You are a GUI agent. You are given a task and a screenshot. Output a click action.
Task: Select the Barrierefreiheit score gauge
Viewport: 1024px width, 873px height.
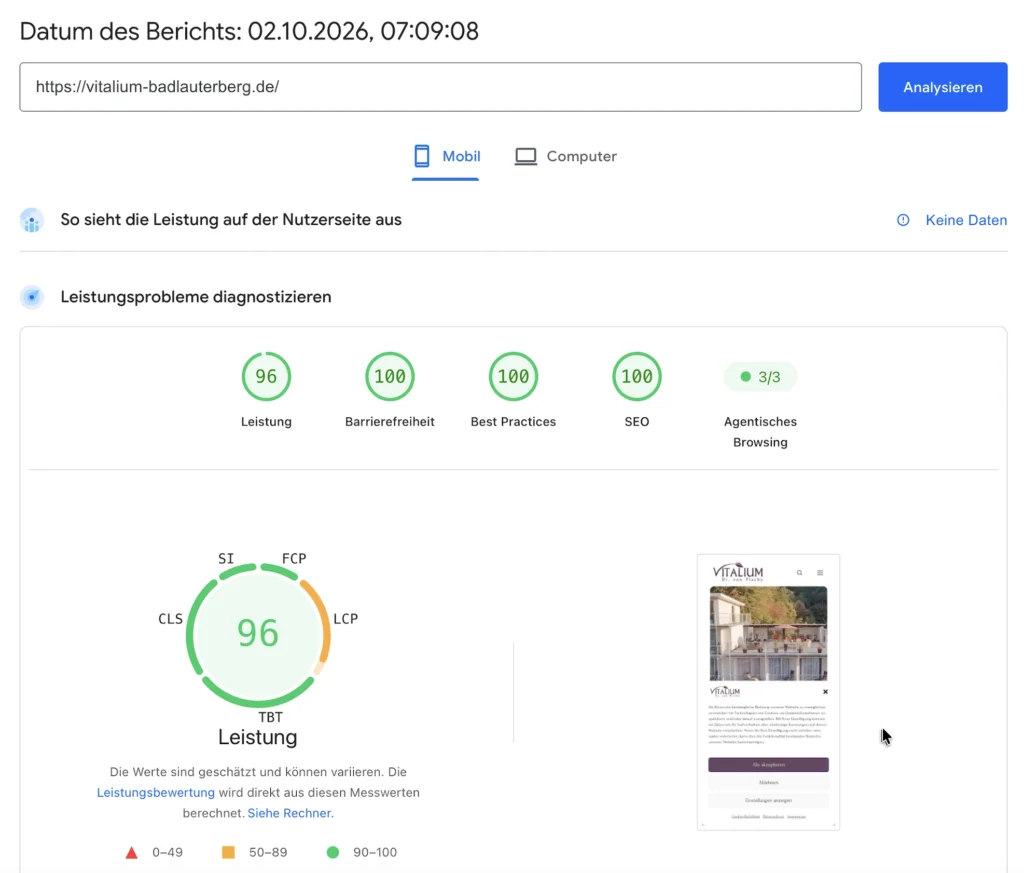pos(389,377)
